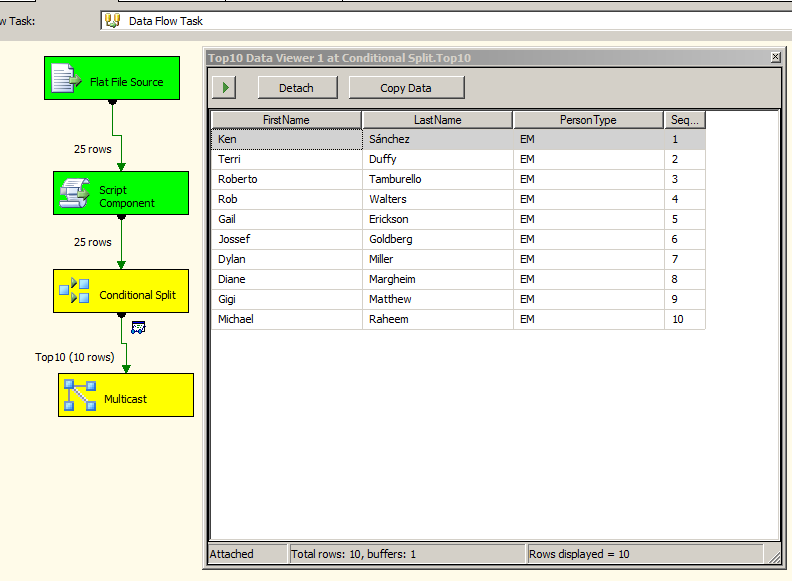Select the Dylan cell
Image resolution: width=792 pixels, height=581 pixels.
tap(286, 259)
